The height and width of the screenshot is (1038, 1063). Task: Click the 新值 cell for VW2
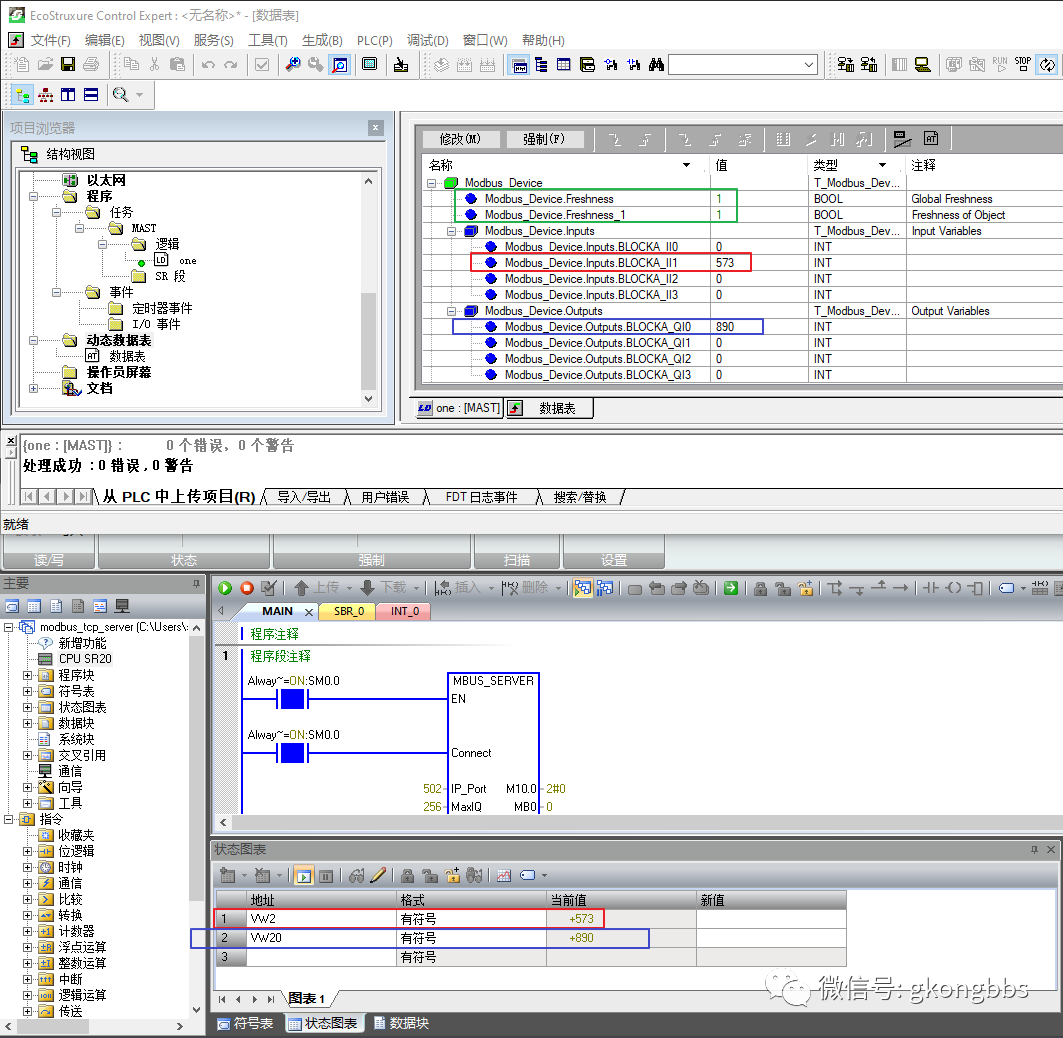(771, 919)
